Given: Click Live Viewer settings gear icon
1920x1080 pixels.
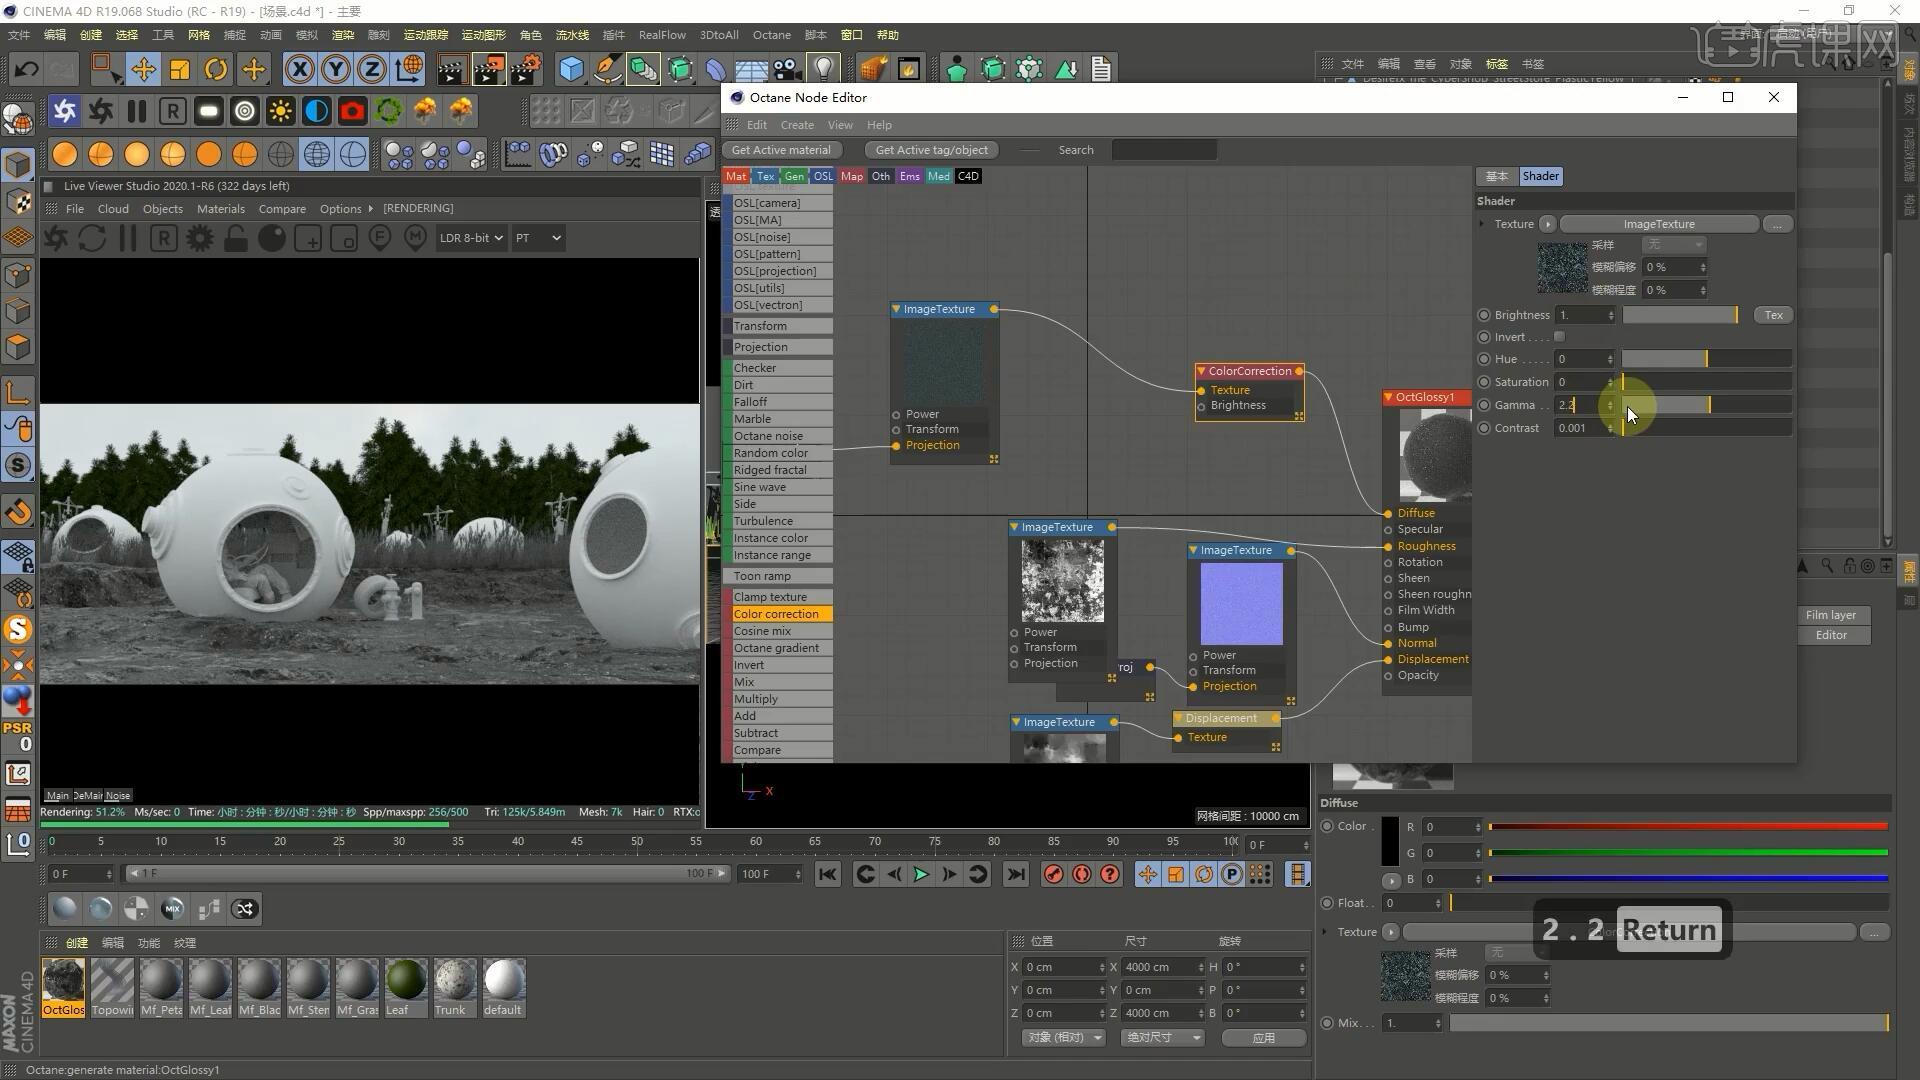Looking at the screenshot, I should tap(200, 238).
